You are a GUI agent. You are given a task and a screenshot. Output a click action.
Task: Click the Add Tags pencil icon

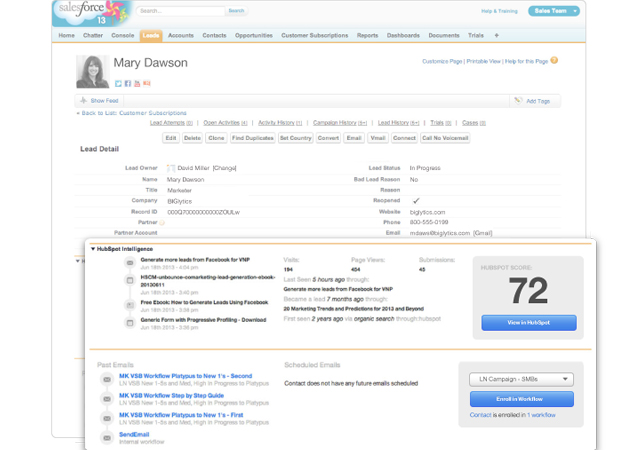point(518,100)
